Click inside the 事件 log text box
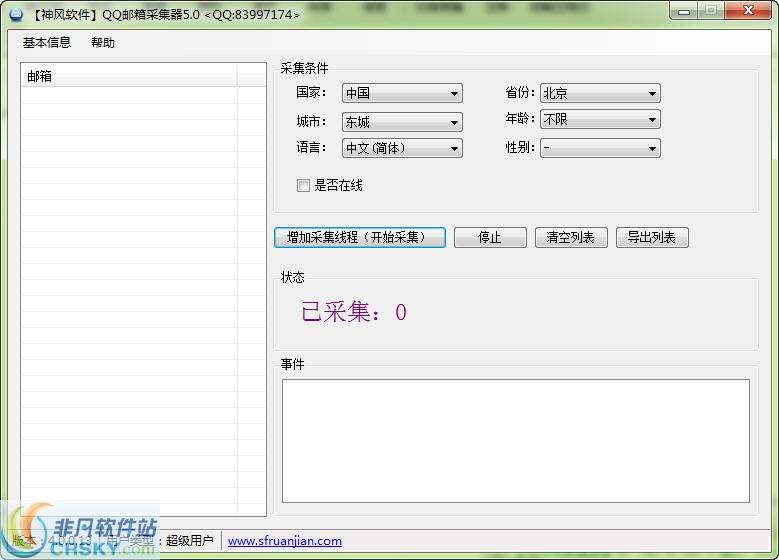Image resolution: width=779 pixels, height=560 pixels. pyautogui.click(x=516, y=441)
